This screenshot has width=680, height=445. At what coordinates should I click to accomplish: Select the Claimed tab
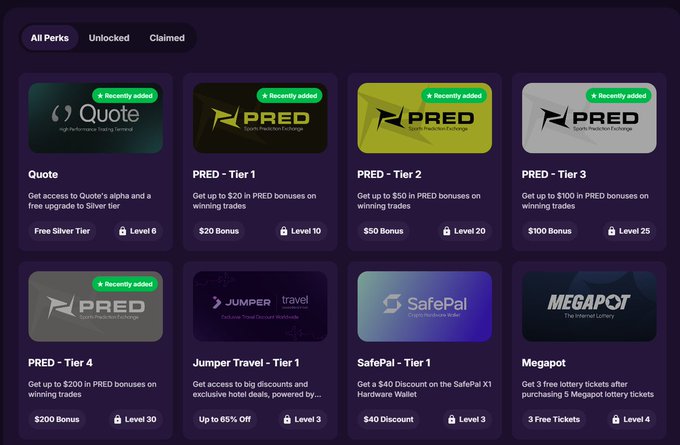[x=167, y=38]
